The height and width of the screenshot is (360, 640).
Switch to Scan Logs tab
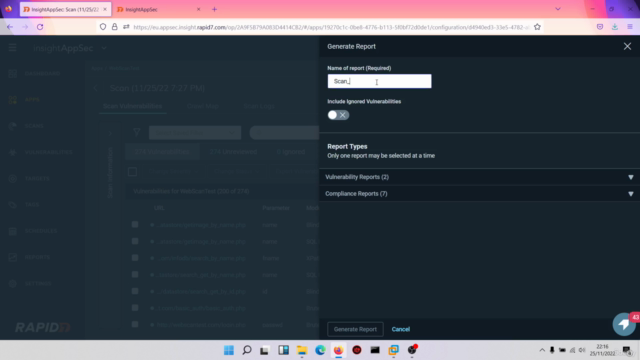click(x=259, y=106)
